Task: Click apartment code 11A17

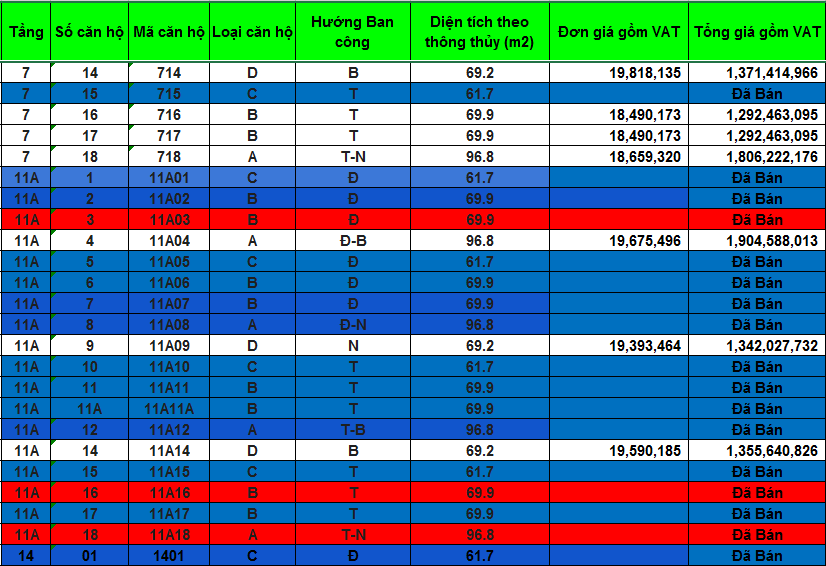Action: tap(169, 513)
